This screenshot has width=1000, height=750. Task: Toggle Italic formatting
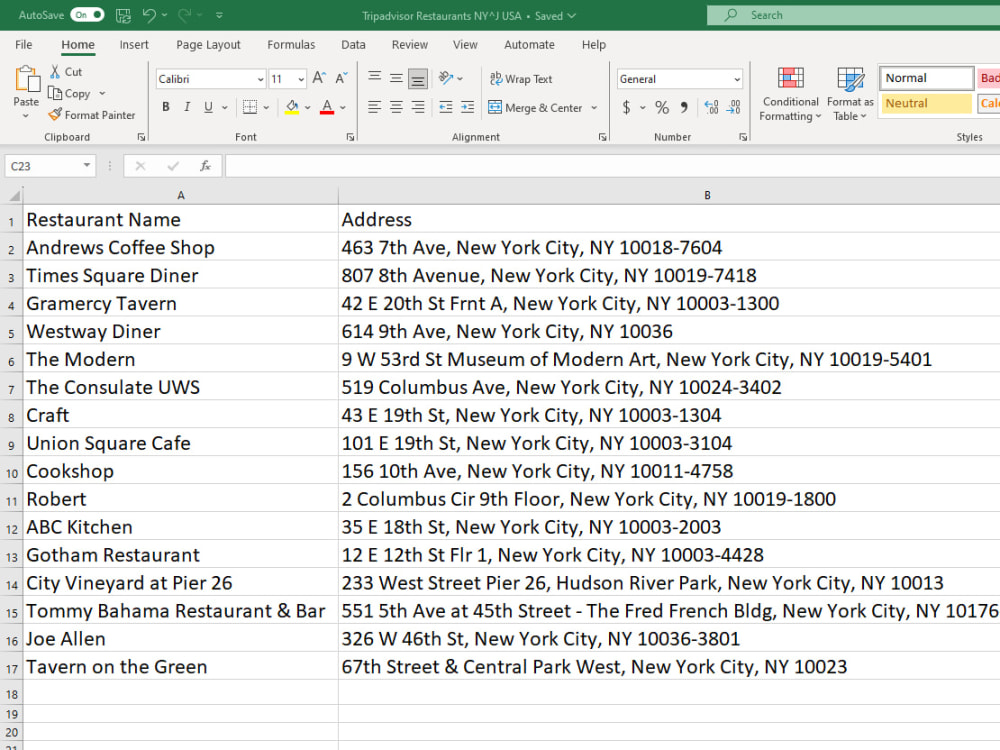coord(187,107)
